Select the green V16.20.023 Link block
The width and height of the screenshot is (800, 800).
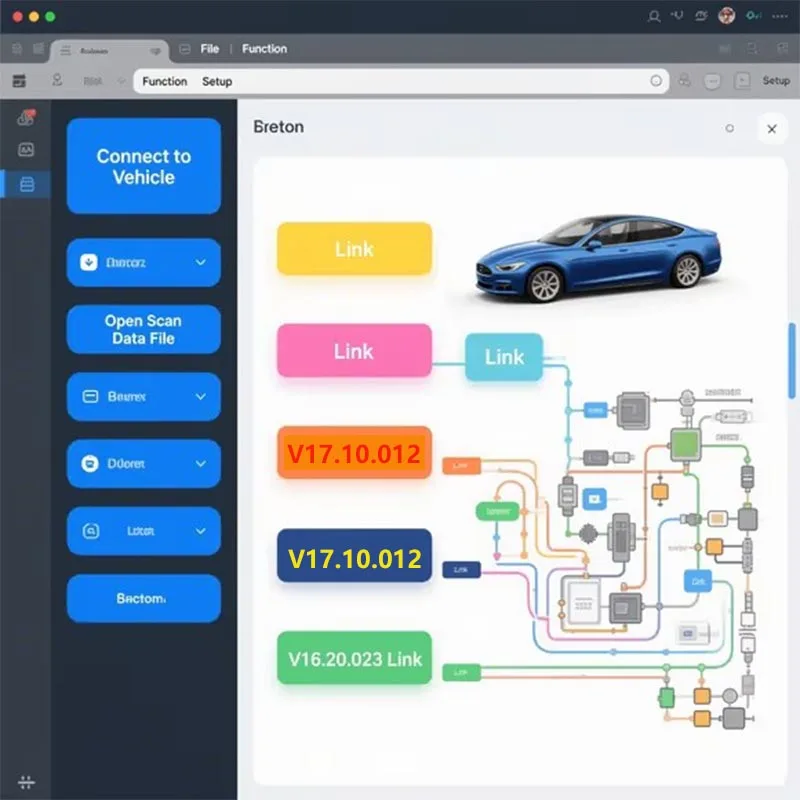(354, 659)
